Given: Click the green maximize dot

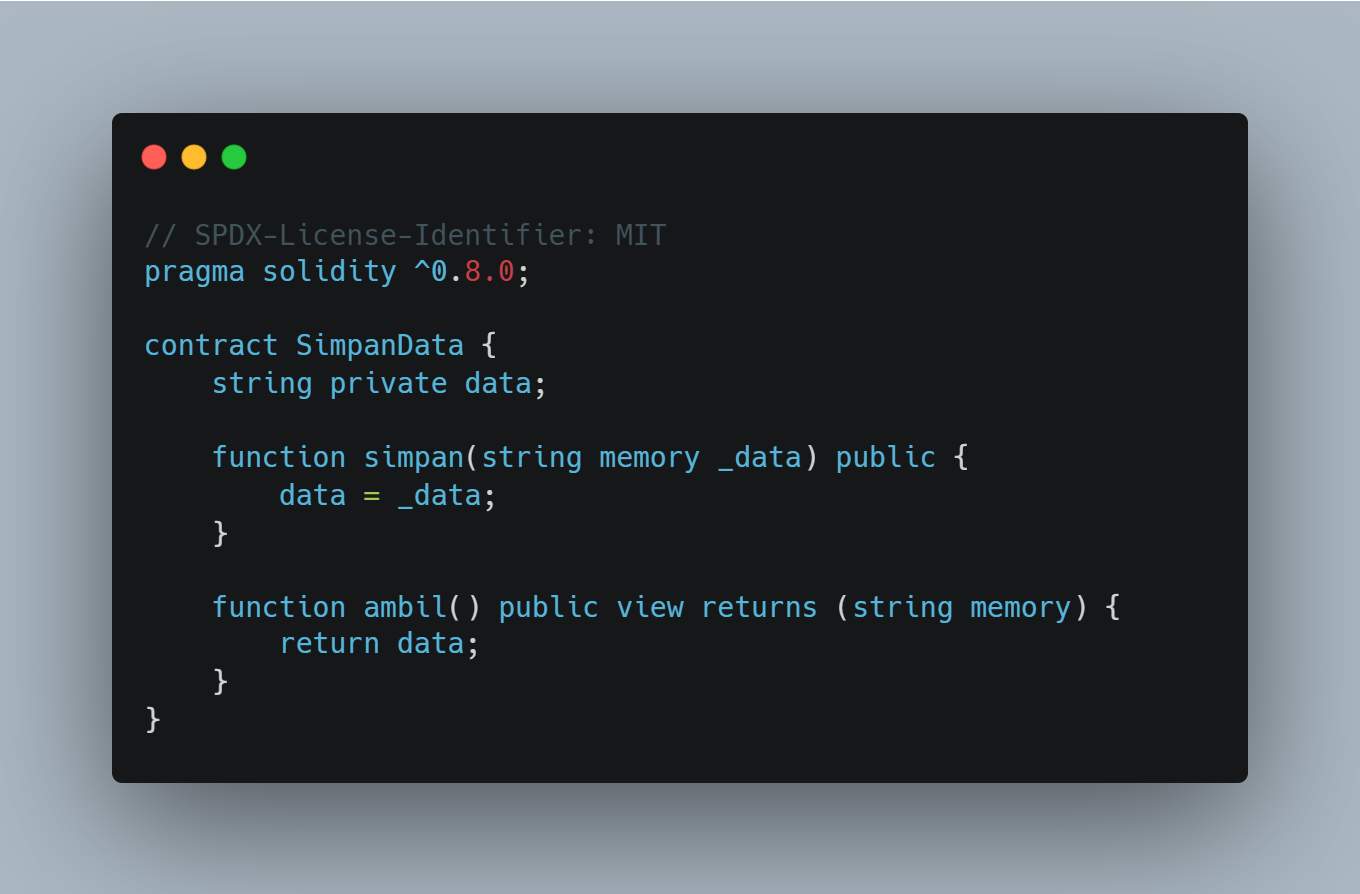Looking at the screenshot, I should tap(234, 157).
